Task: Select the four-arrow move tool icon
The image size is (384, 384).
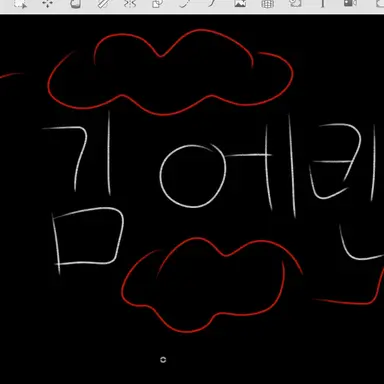Action: [x=48, y=3]
